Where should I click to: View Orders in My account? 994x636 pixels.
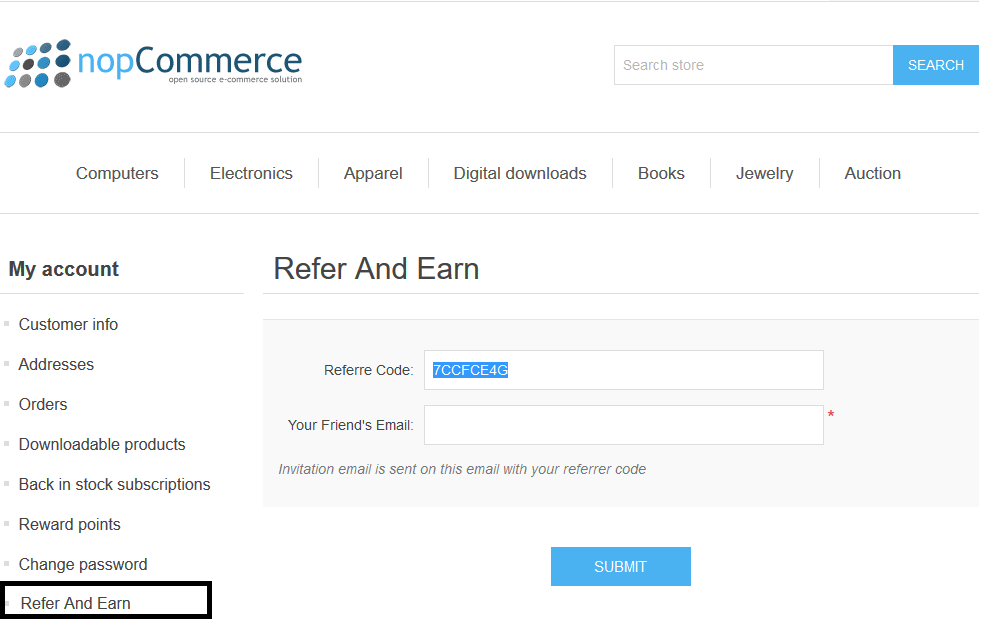[43, 405]
